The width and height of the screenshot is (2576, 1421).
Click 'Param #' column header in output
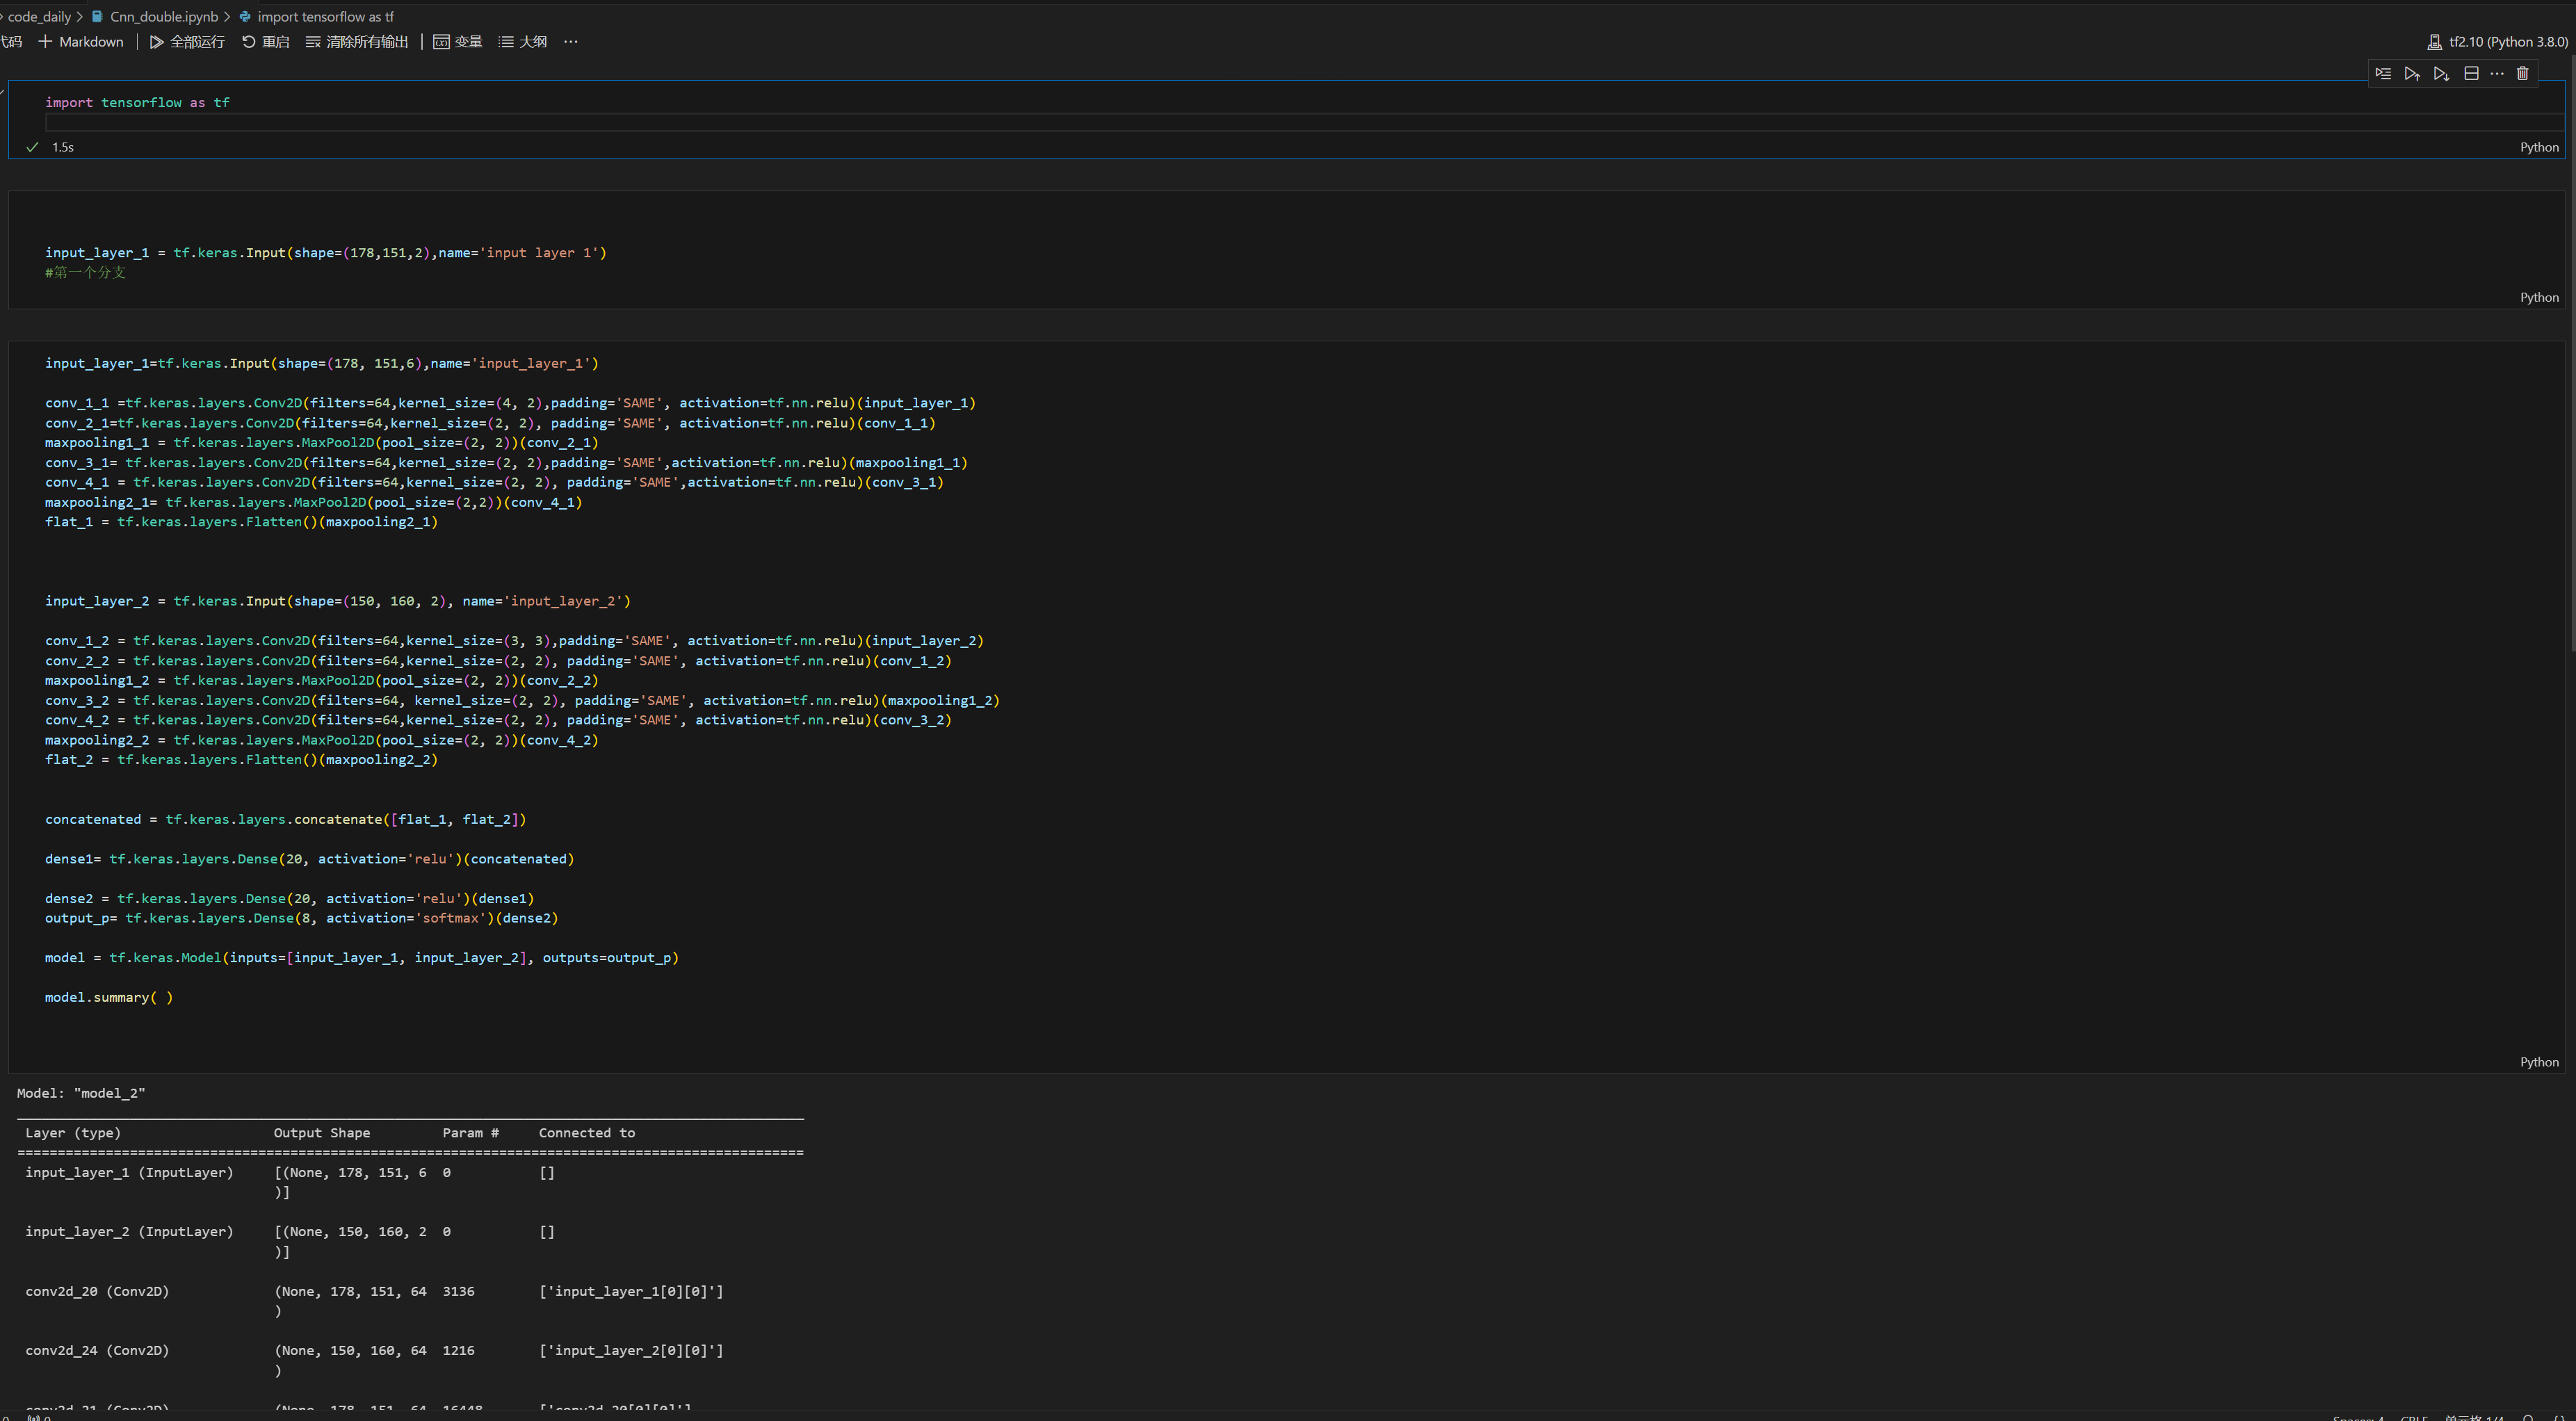pos(471,1134)
